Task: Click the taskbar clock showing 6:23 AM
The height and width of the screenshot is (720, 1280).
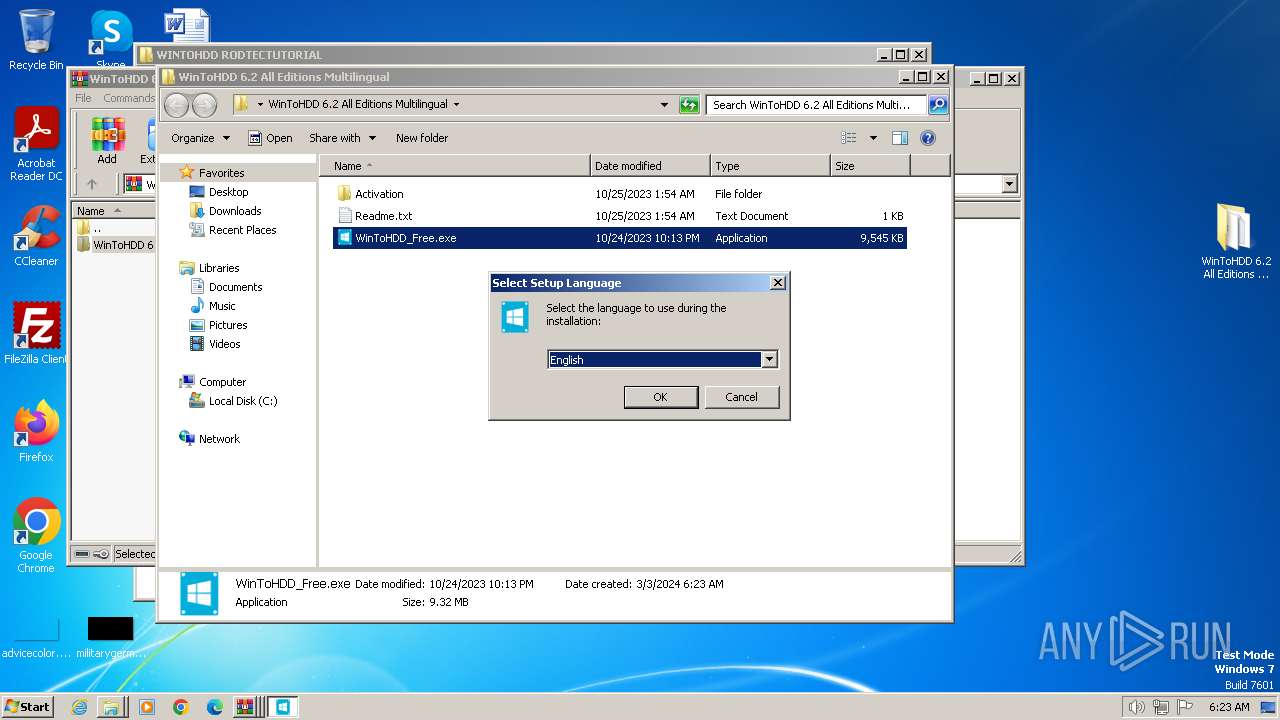Action: click(1229, 707)
